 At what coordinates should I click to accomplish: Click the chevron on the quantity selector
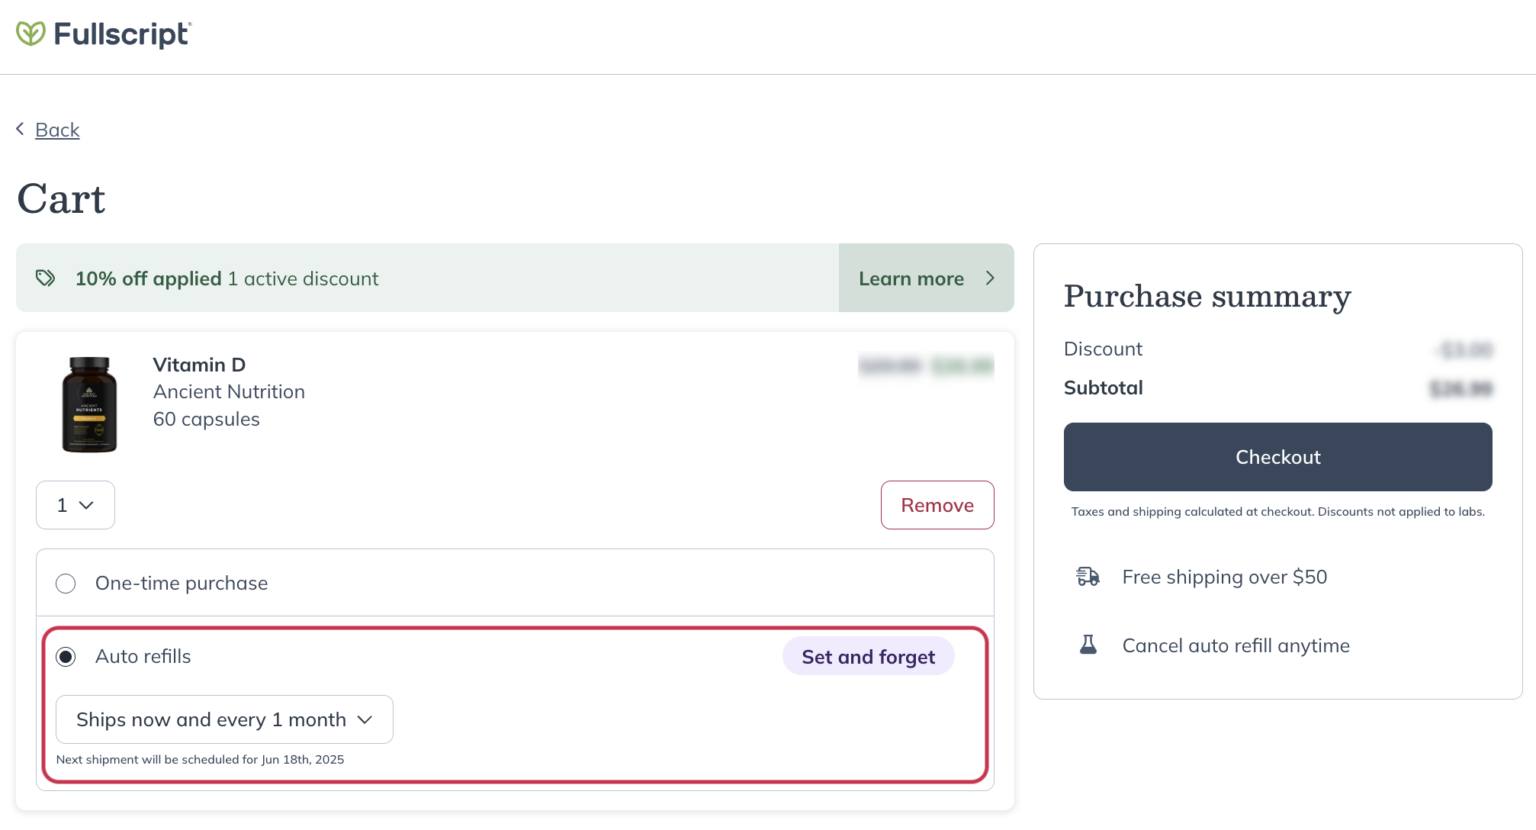[88, 505]
